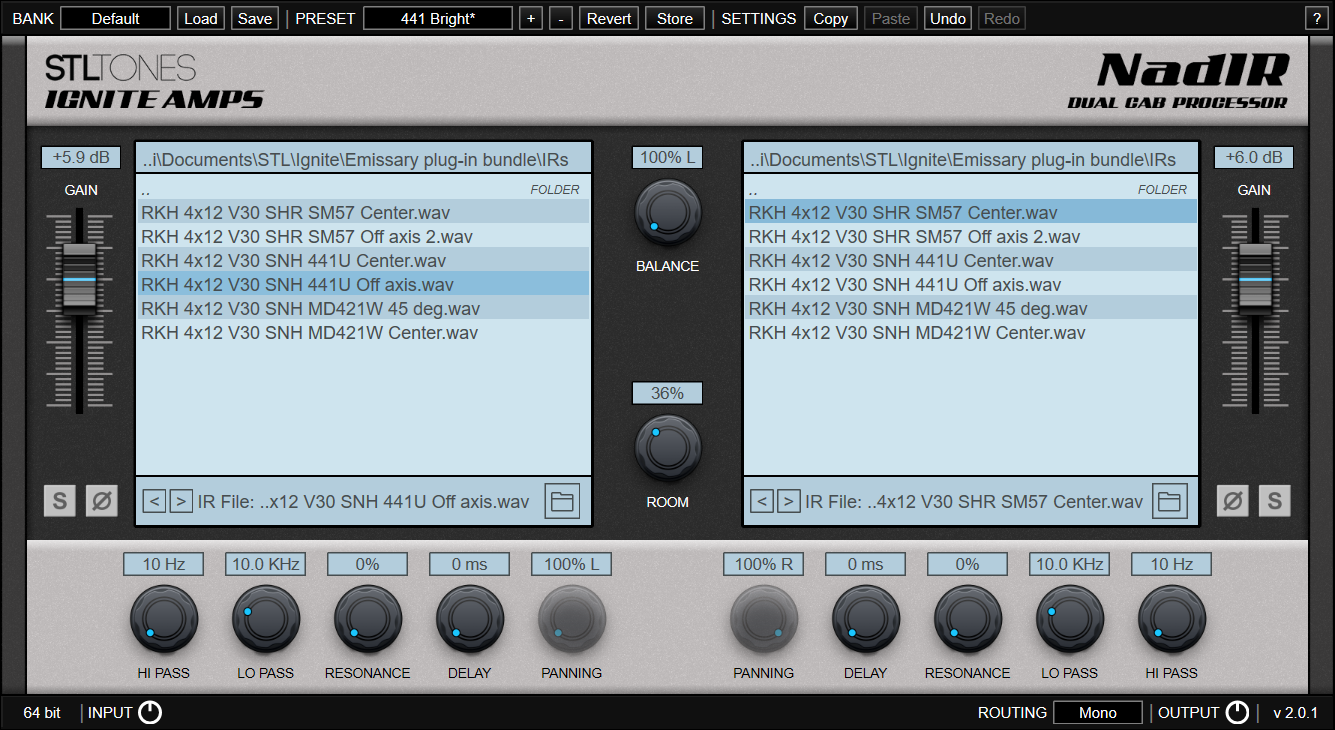
Task: Select 441U Center.wav in left list
Action: click(363, 261)
